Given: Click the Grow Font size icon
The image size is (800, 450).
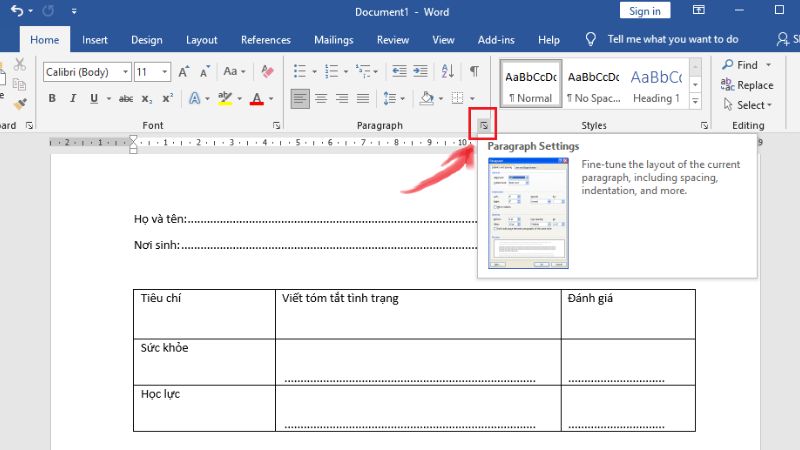Looking at the screenshot, I should [x=184, y=72].
